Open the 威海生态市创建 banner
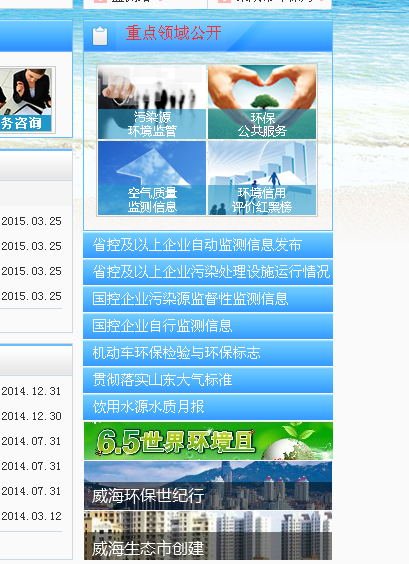The image size is (409, 564). coord(208,536)
